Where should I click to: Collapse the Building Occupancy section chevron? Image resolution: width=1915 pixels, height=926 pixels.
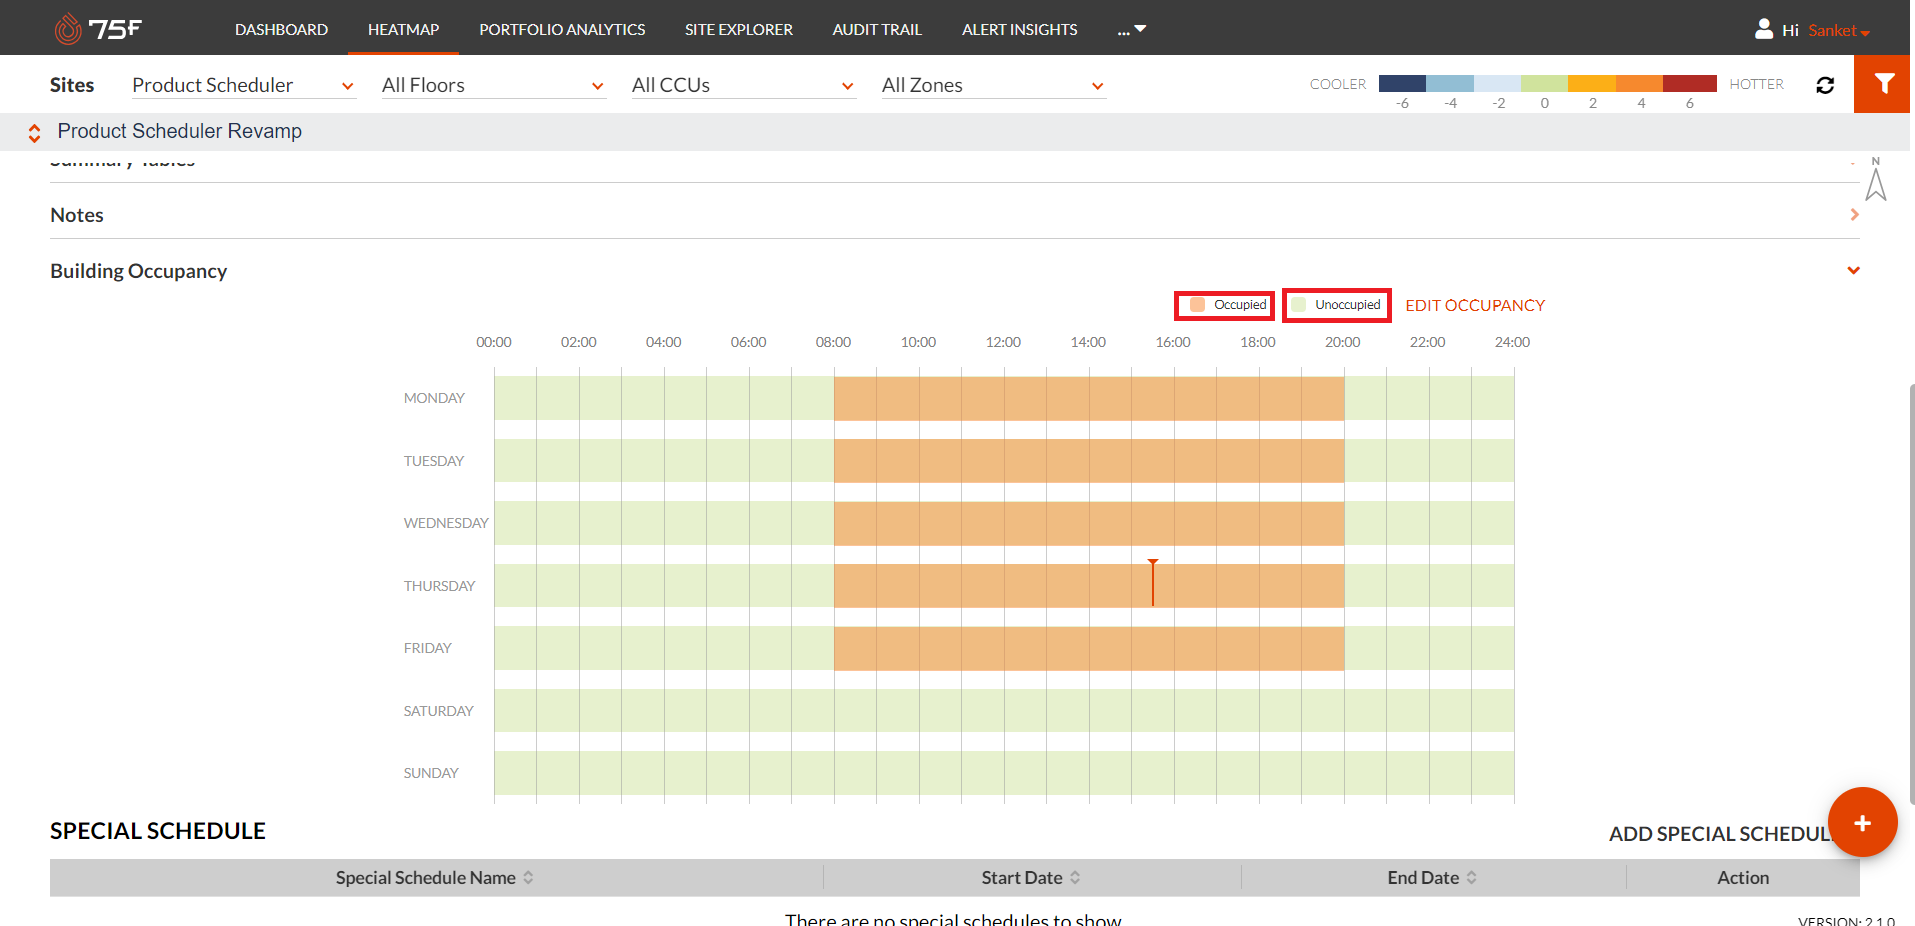coord(1854,270)
